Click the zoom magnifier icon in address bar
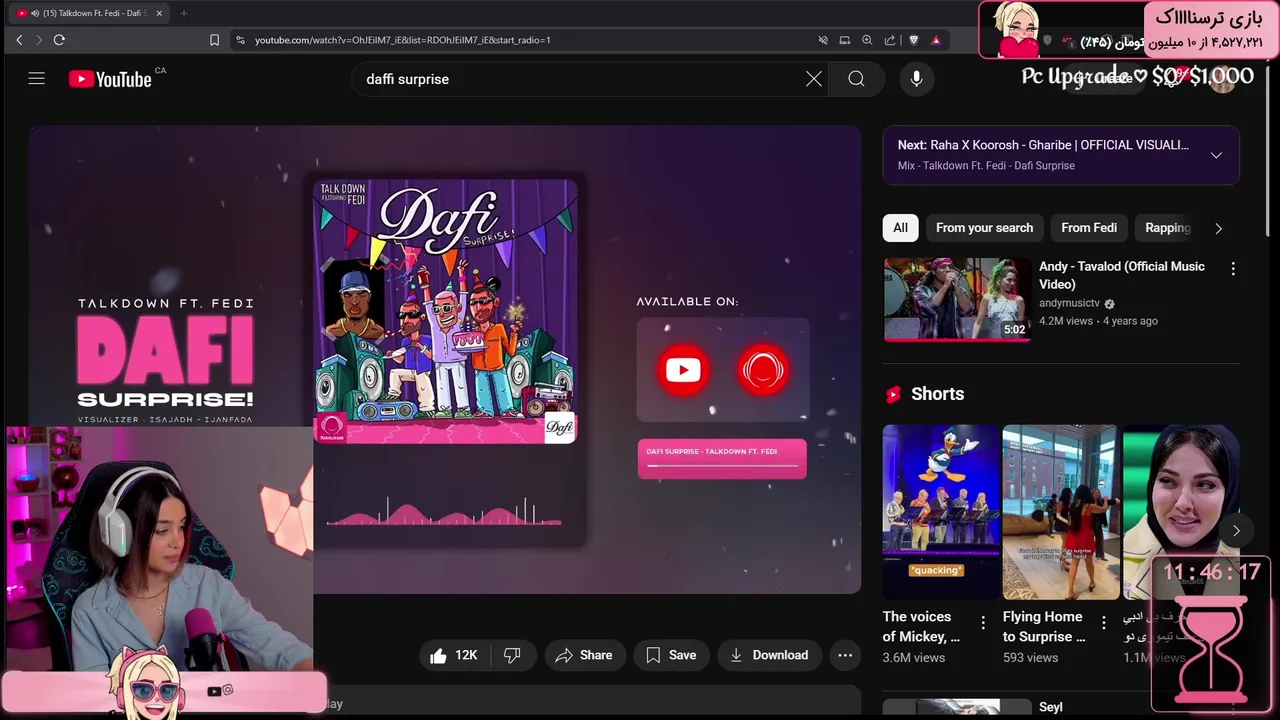Screen dimensions: 1280x720 pos(867,40)
